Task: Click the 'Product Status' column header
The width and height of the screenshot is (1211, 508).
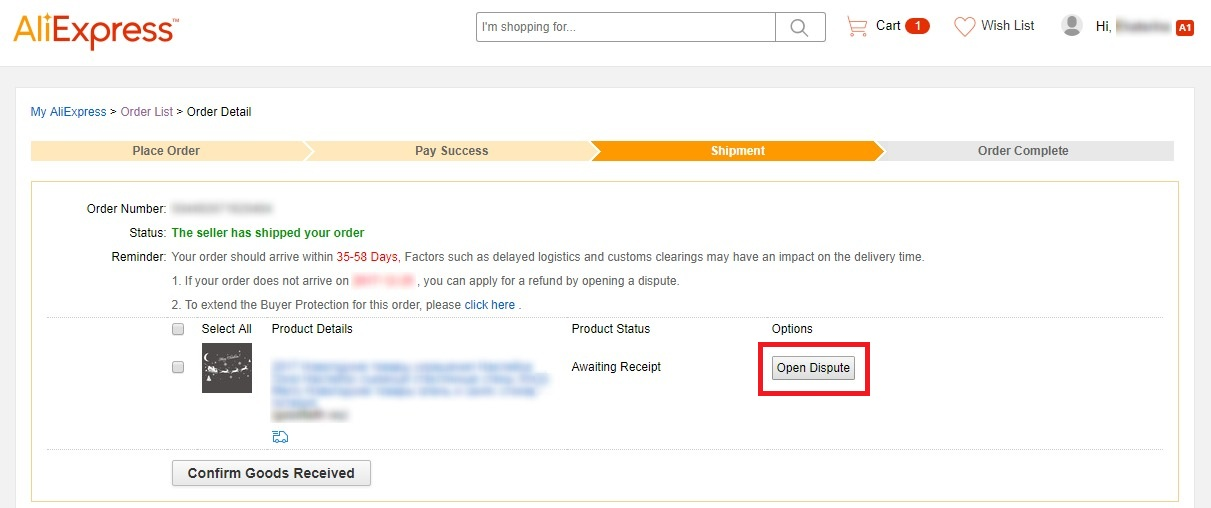Action: (x=611, y=329)
